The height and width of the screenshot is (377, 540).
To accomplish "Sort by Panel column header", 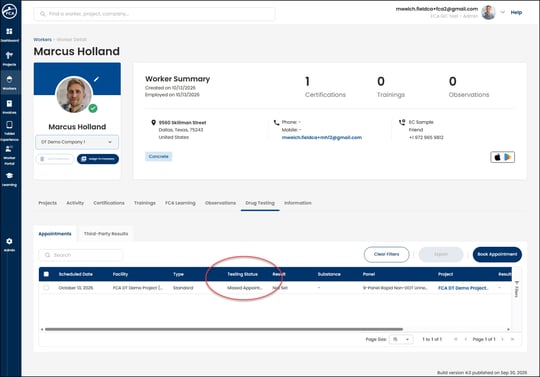I will coord(368,274).
